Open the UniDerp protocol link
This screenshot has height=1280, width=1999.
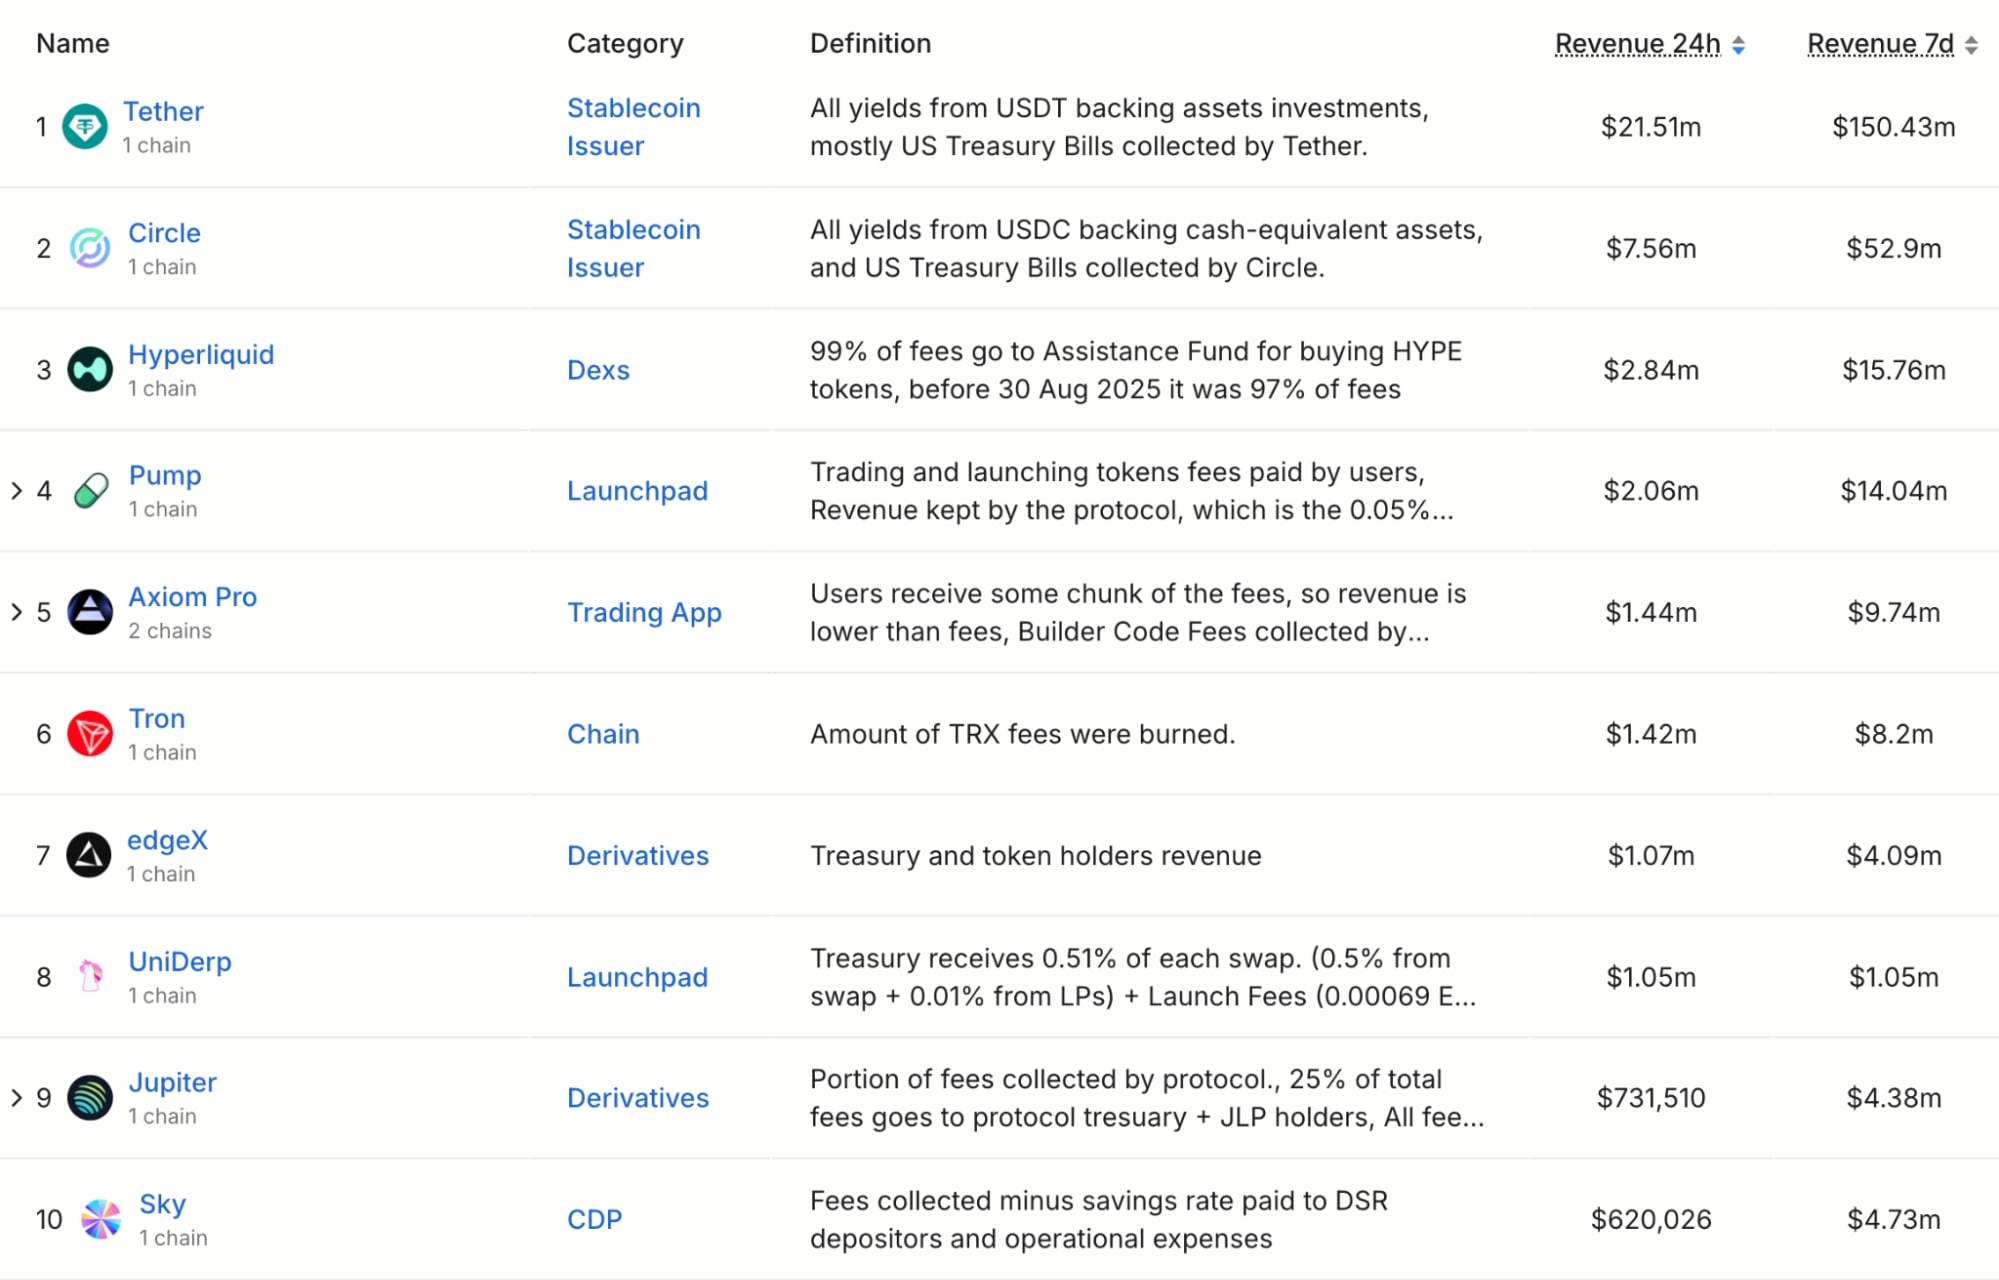point(180,961)
